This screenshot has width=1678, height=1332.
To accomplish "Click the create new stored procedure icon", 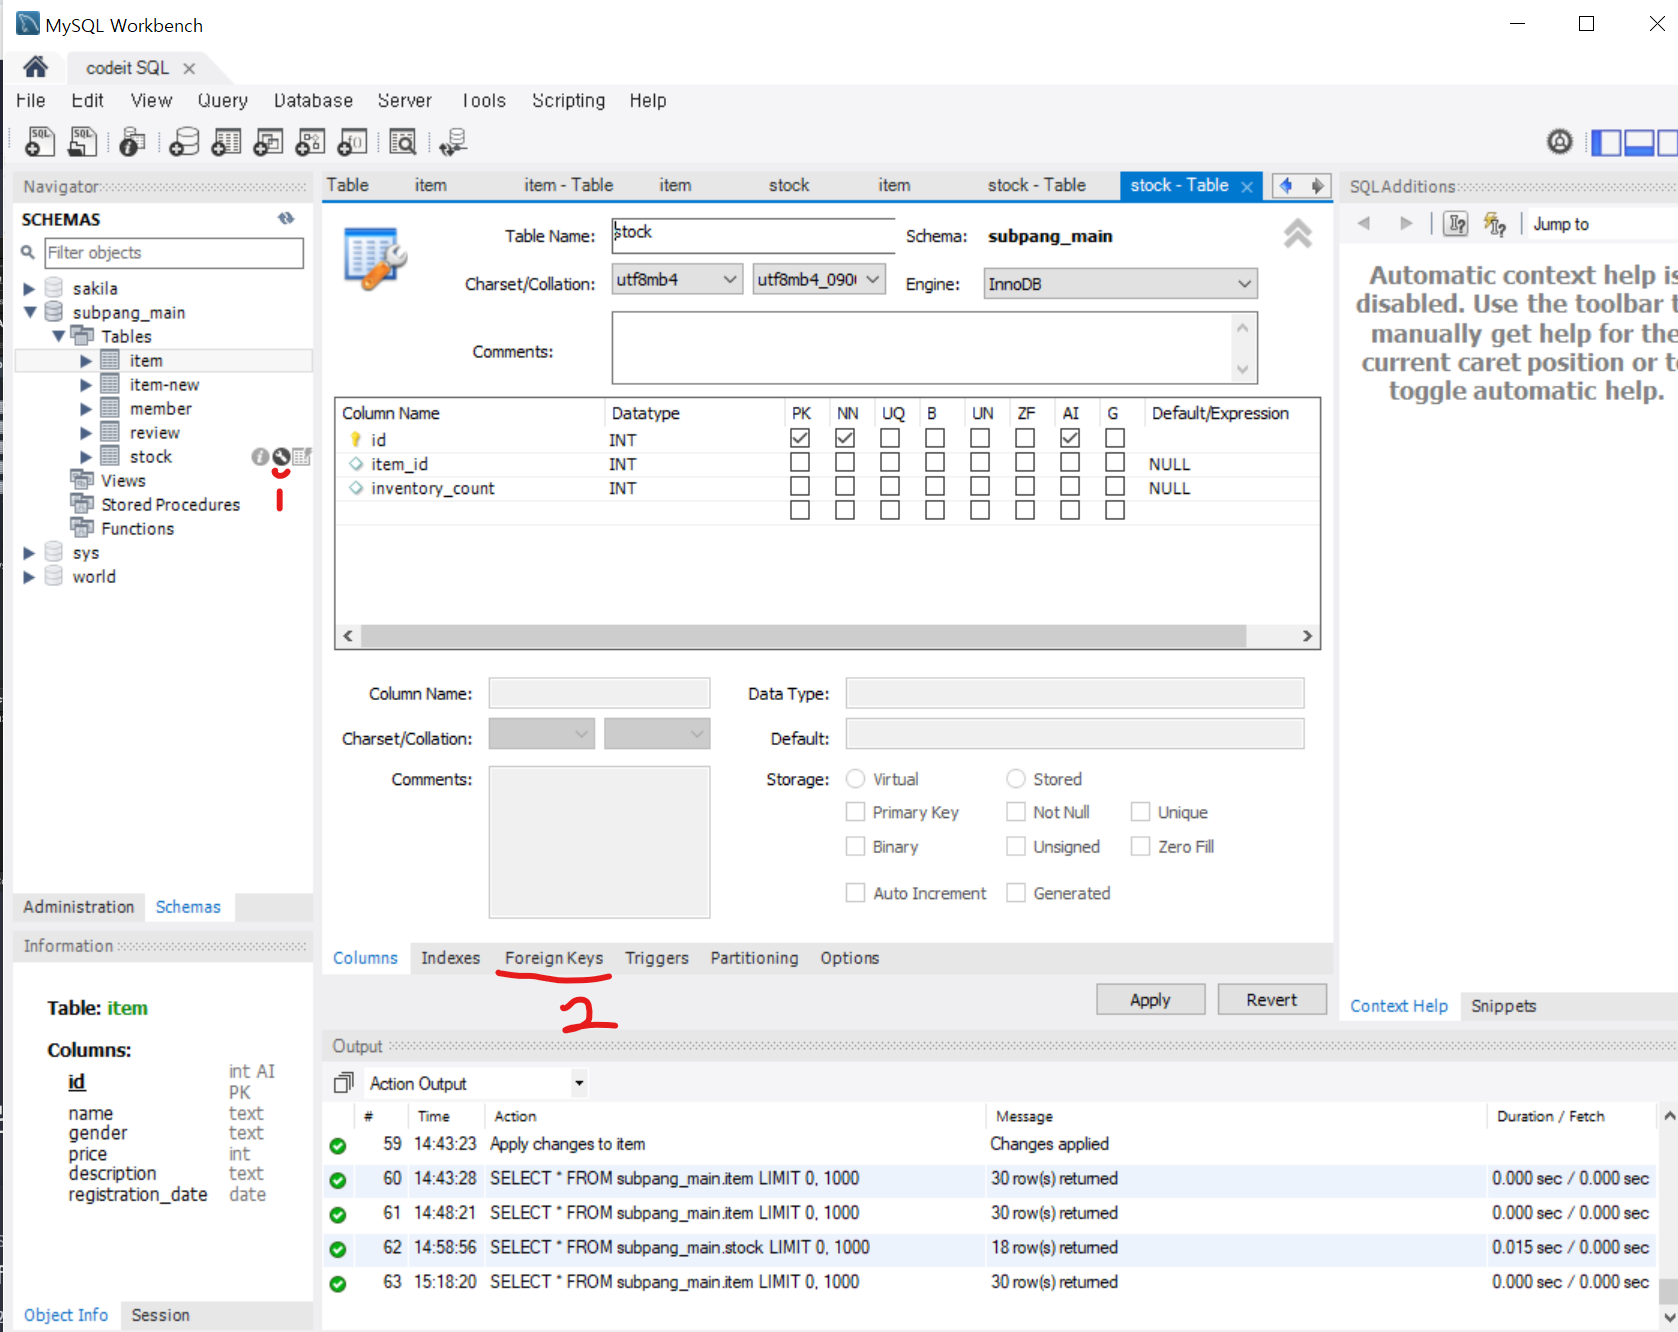I will coord(310,142).
